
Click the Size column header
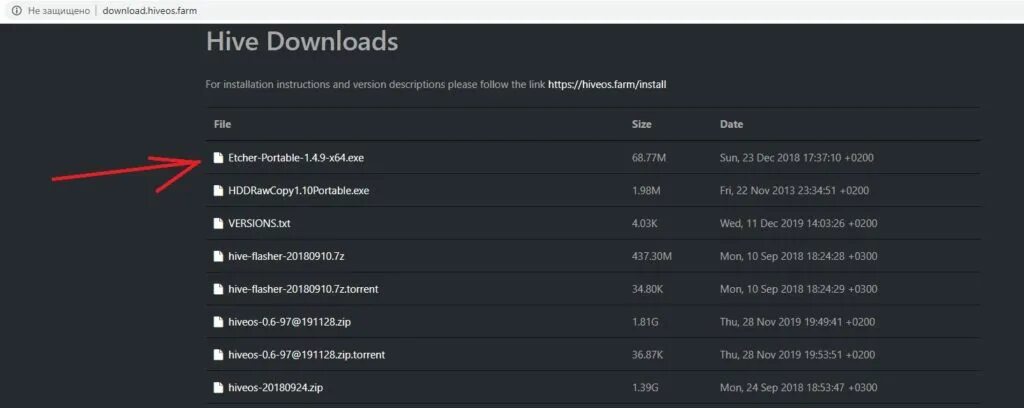coord(641,124)
